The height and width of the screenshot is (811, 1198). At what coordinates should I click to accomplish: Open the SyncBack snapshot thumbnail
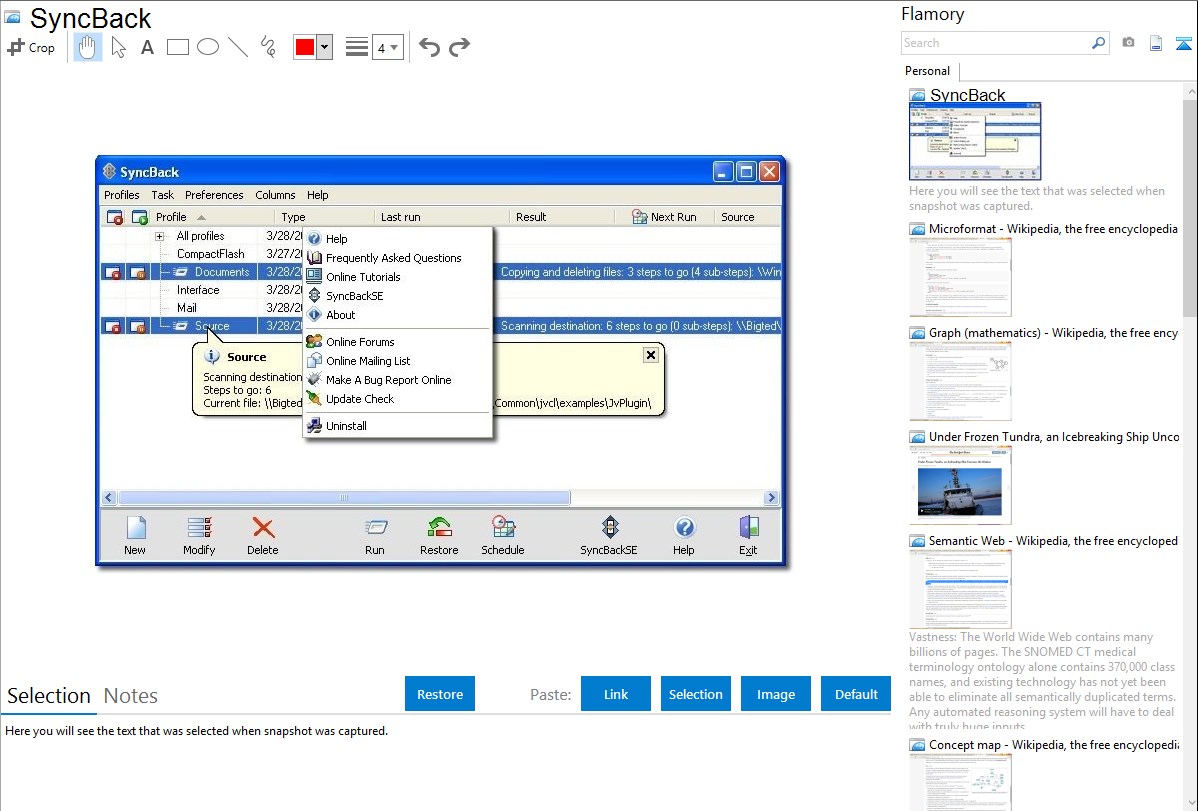(x=975, y=141)
